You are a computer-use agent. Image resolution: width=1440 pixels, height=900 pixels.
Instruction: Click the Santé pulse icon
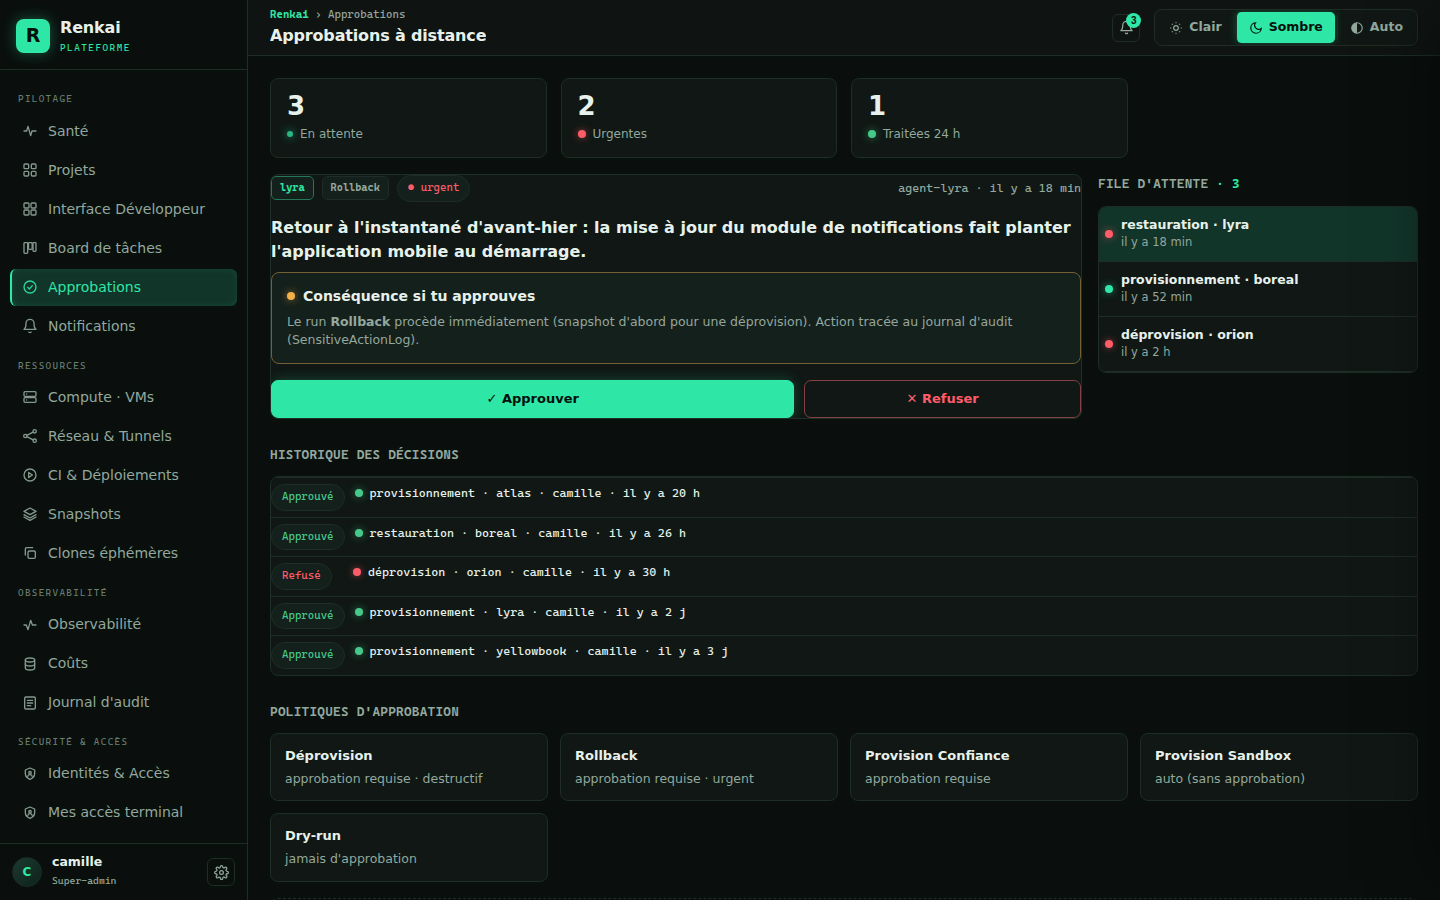pos(30,131)
